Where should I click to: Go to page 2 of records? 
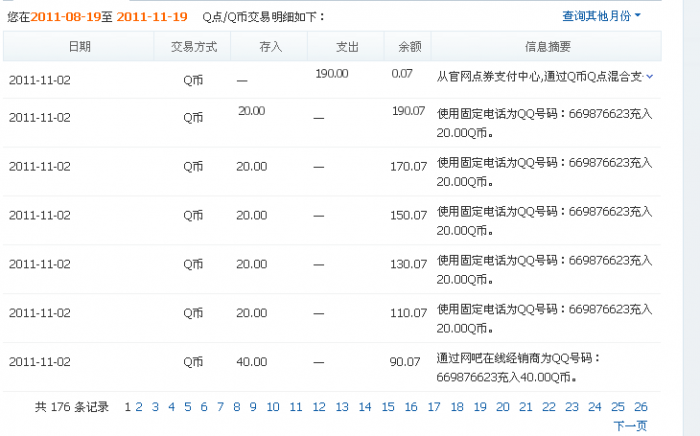click(x=139, y=407)
